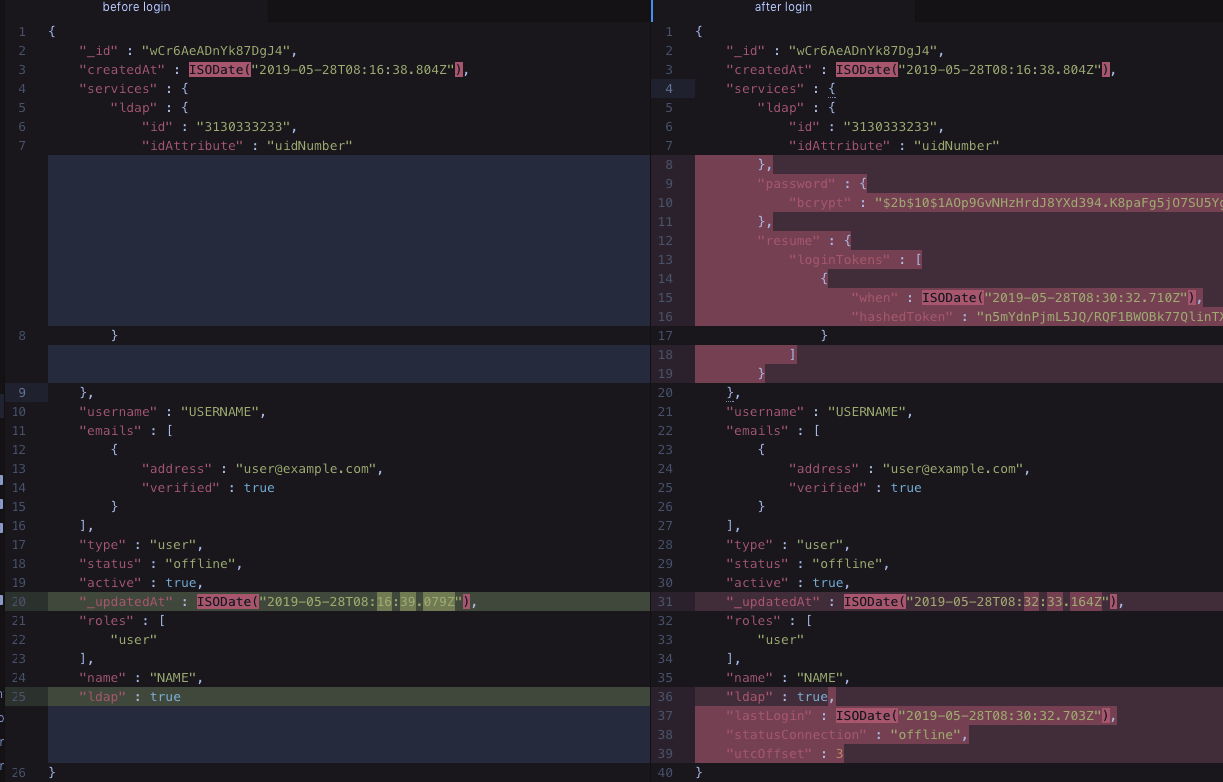Viewport: 1223px width, 782px height.
Task: Click line number 20 in left gutter
Action: coord(20,602)
